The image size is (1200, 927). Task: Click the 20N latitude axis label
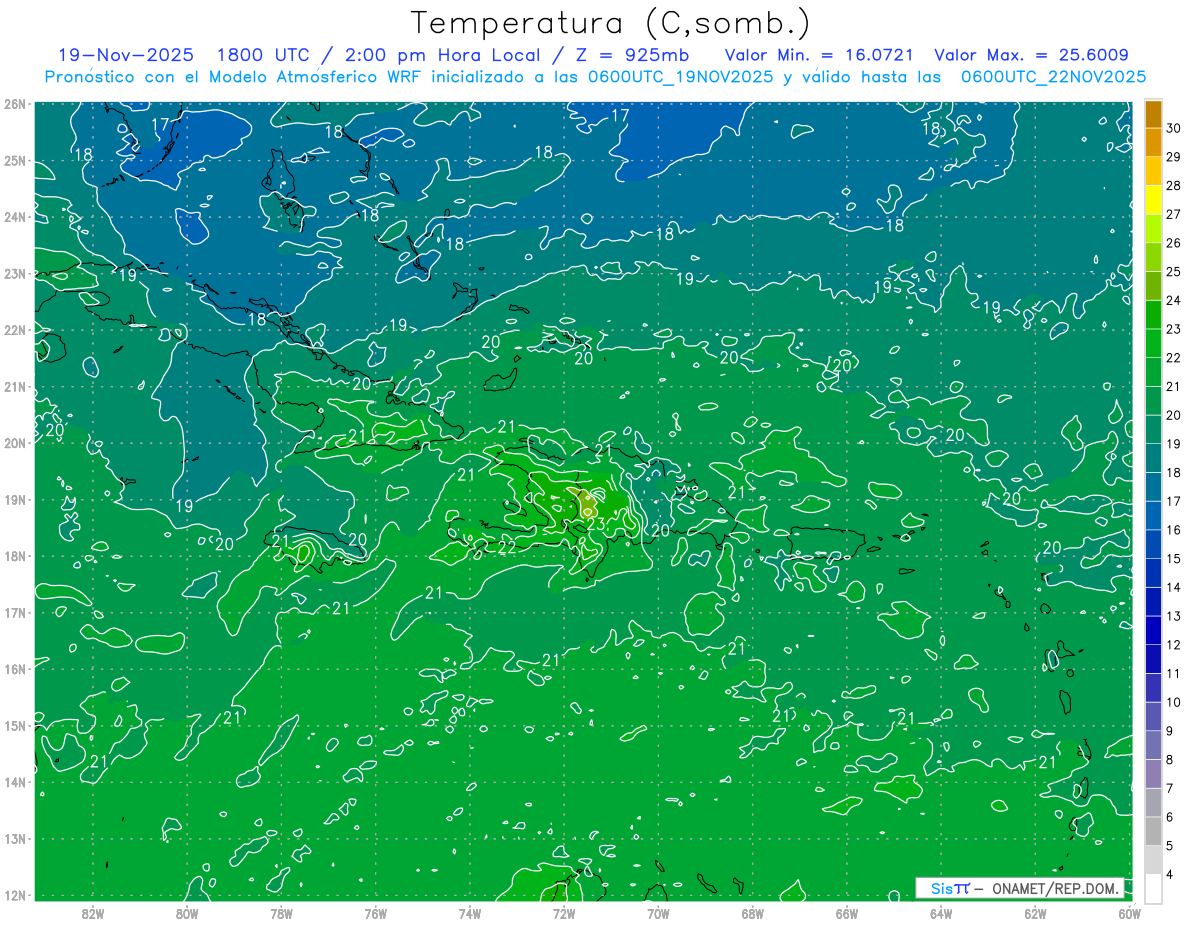click(x=14, y=443)
